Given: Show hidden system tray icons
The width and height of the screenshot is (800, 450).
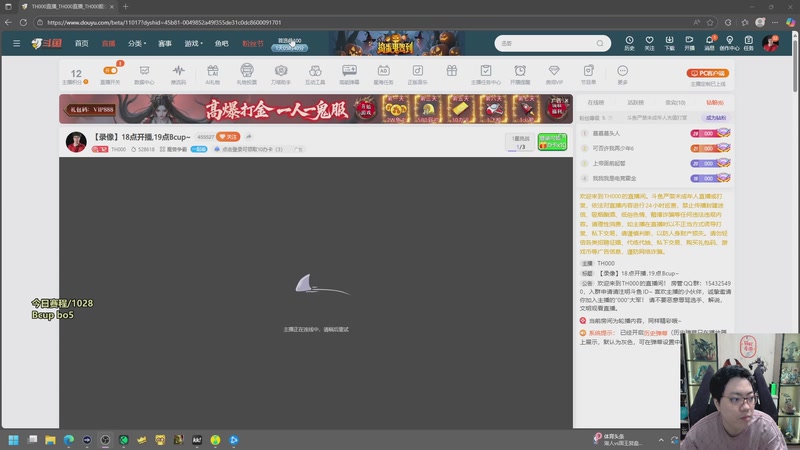Looking at the screenshot, I should coord(661,440).
